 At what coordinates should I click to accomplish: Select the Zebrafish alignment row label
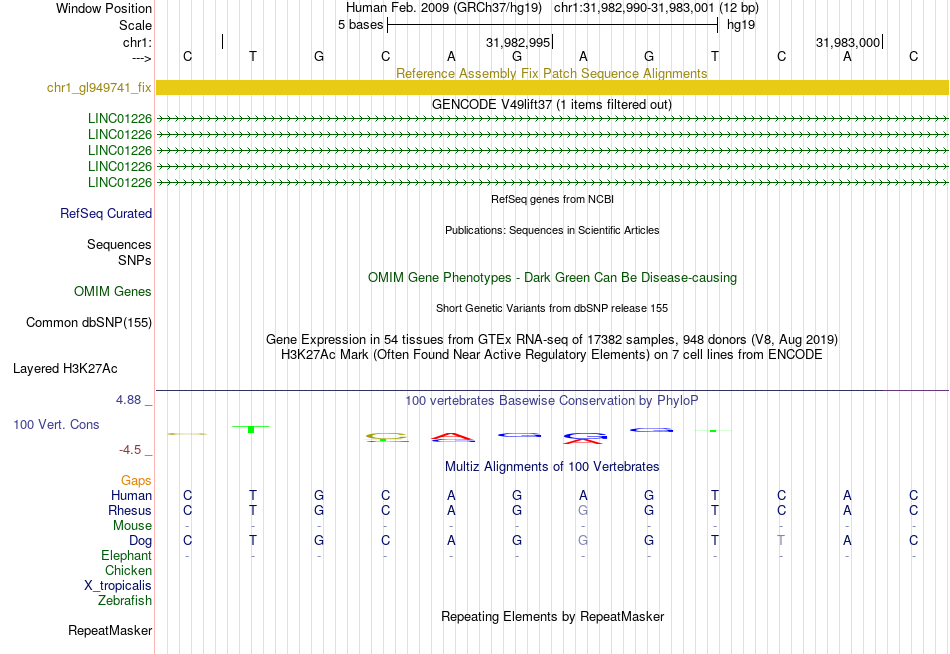click(125, 601)
